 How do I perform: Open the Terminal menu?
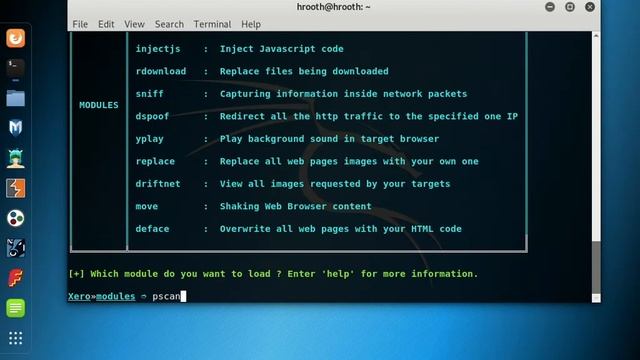click(212, 24)
